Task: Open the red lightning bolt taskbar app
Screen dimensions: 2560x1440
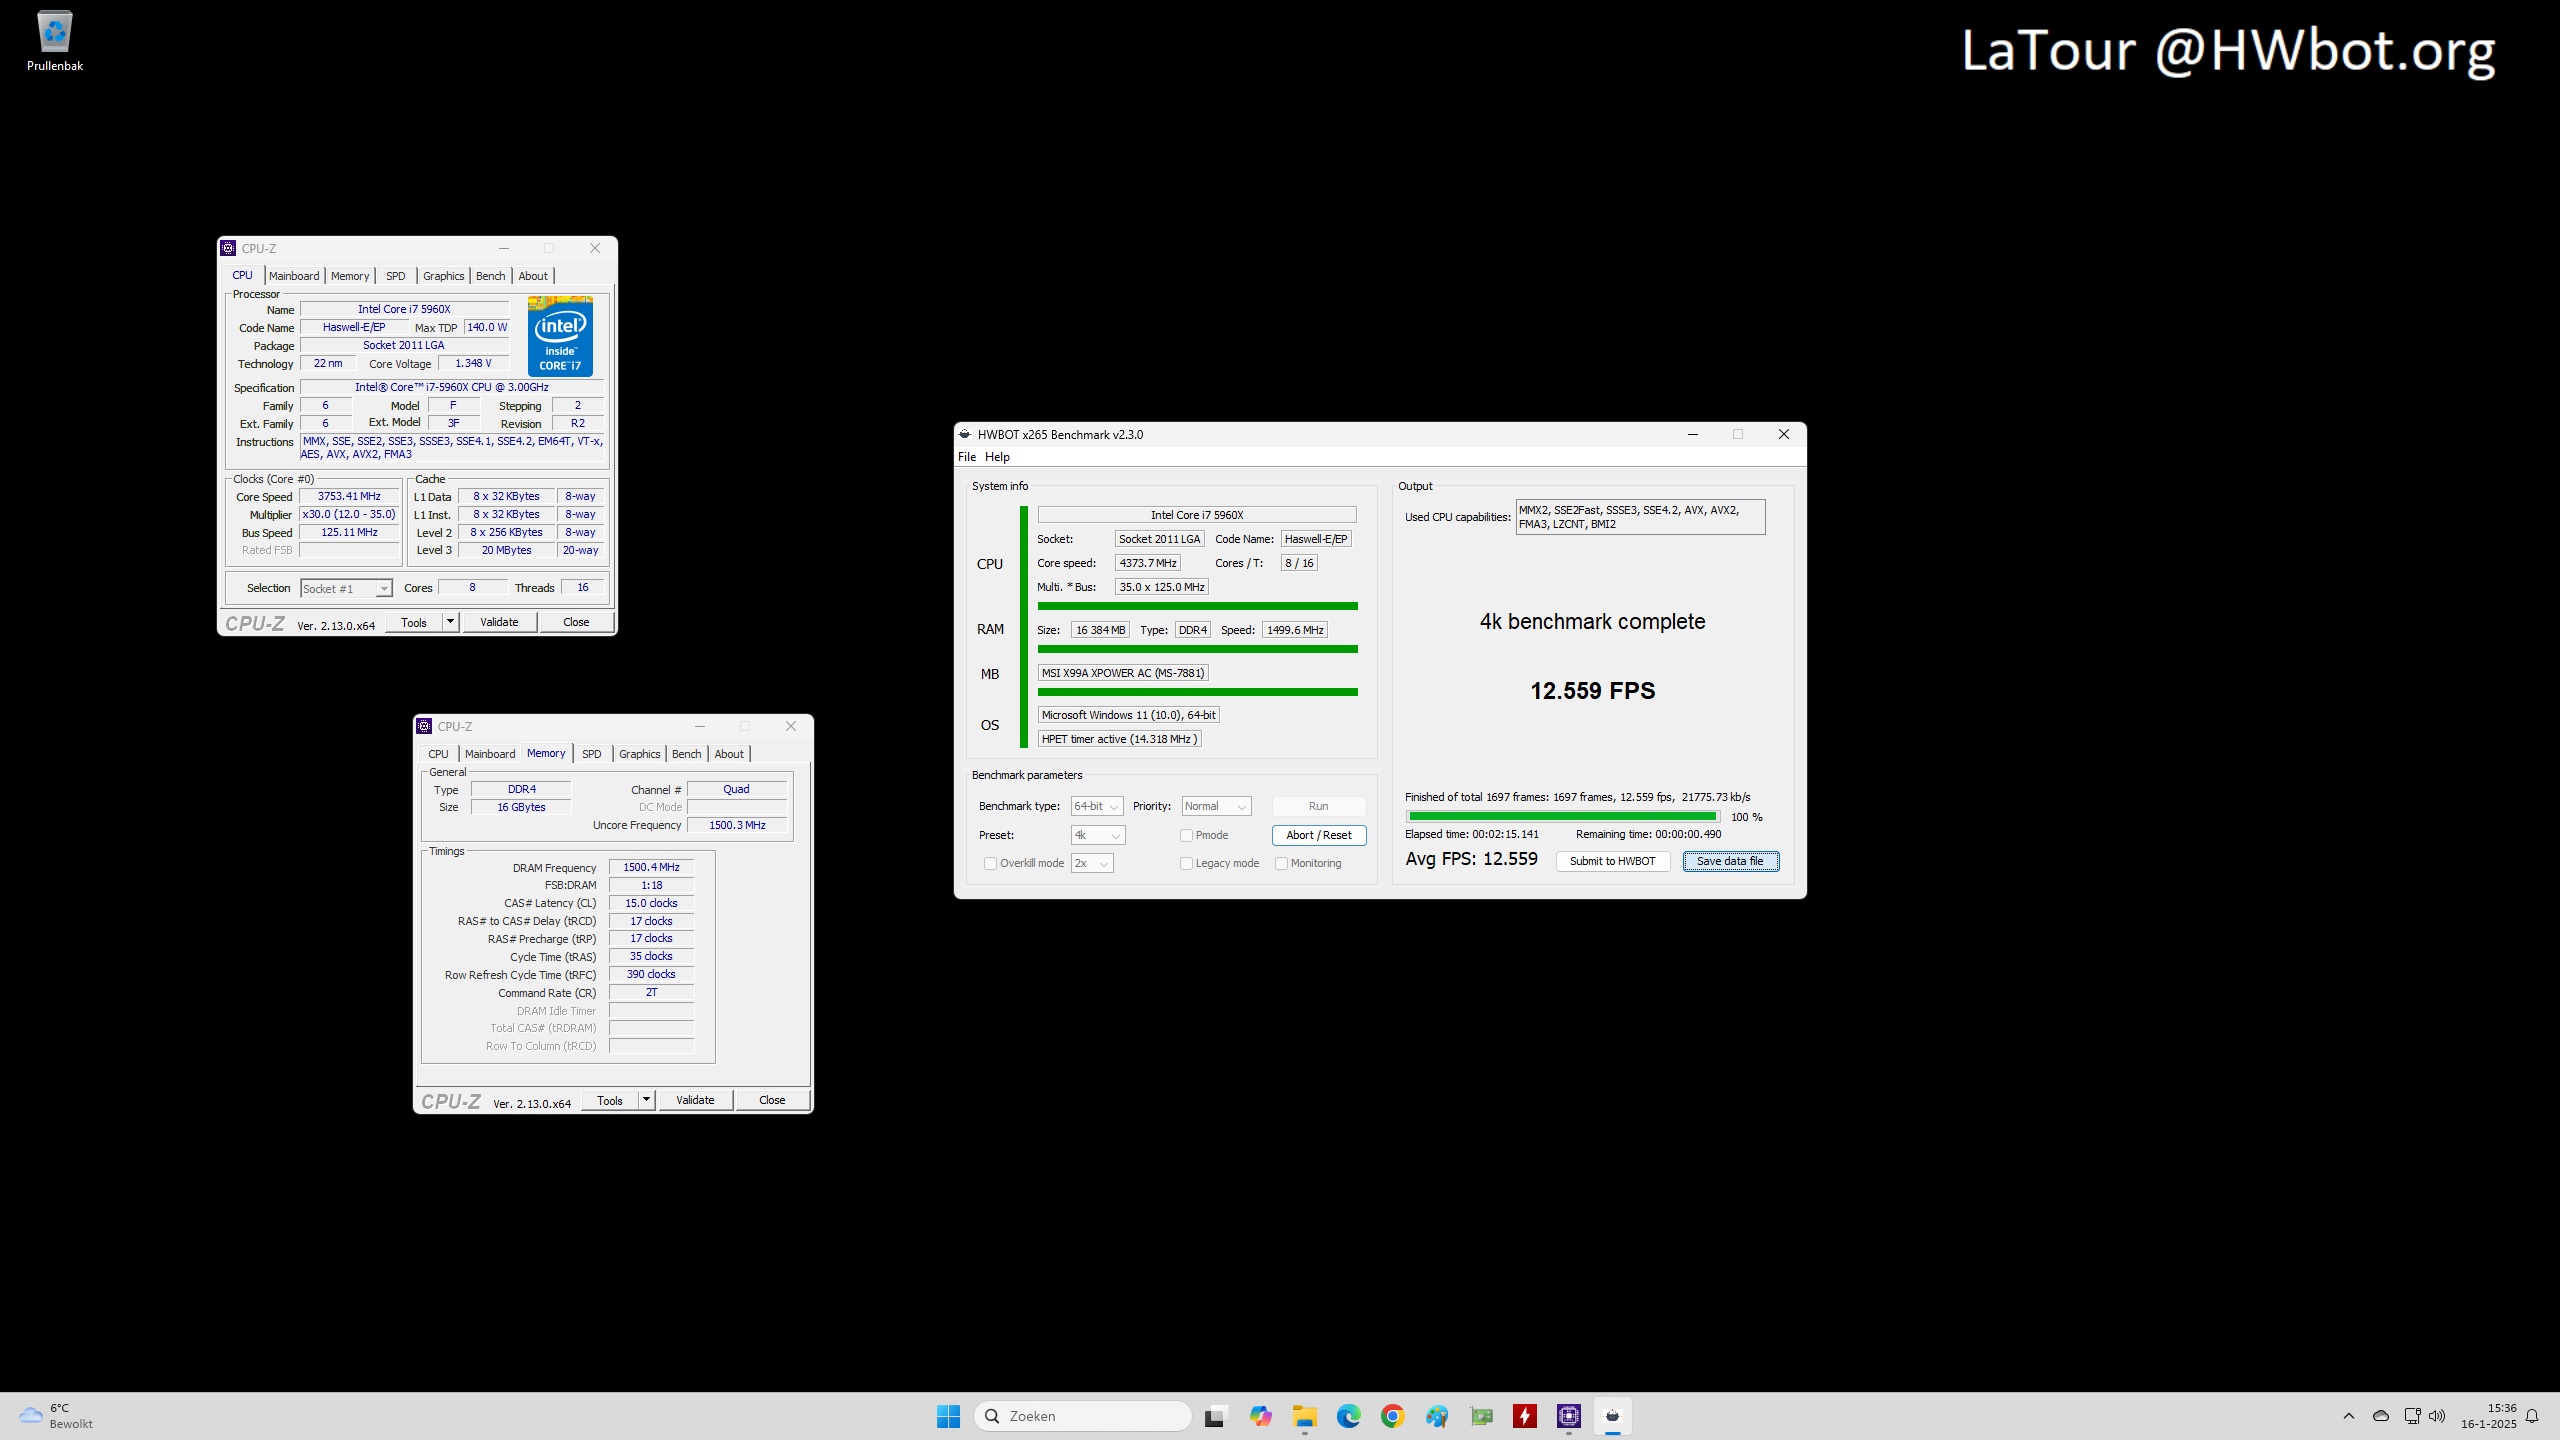Action: coord(1525,1416)
